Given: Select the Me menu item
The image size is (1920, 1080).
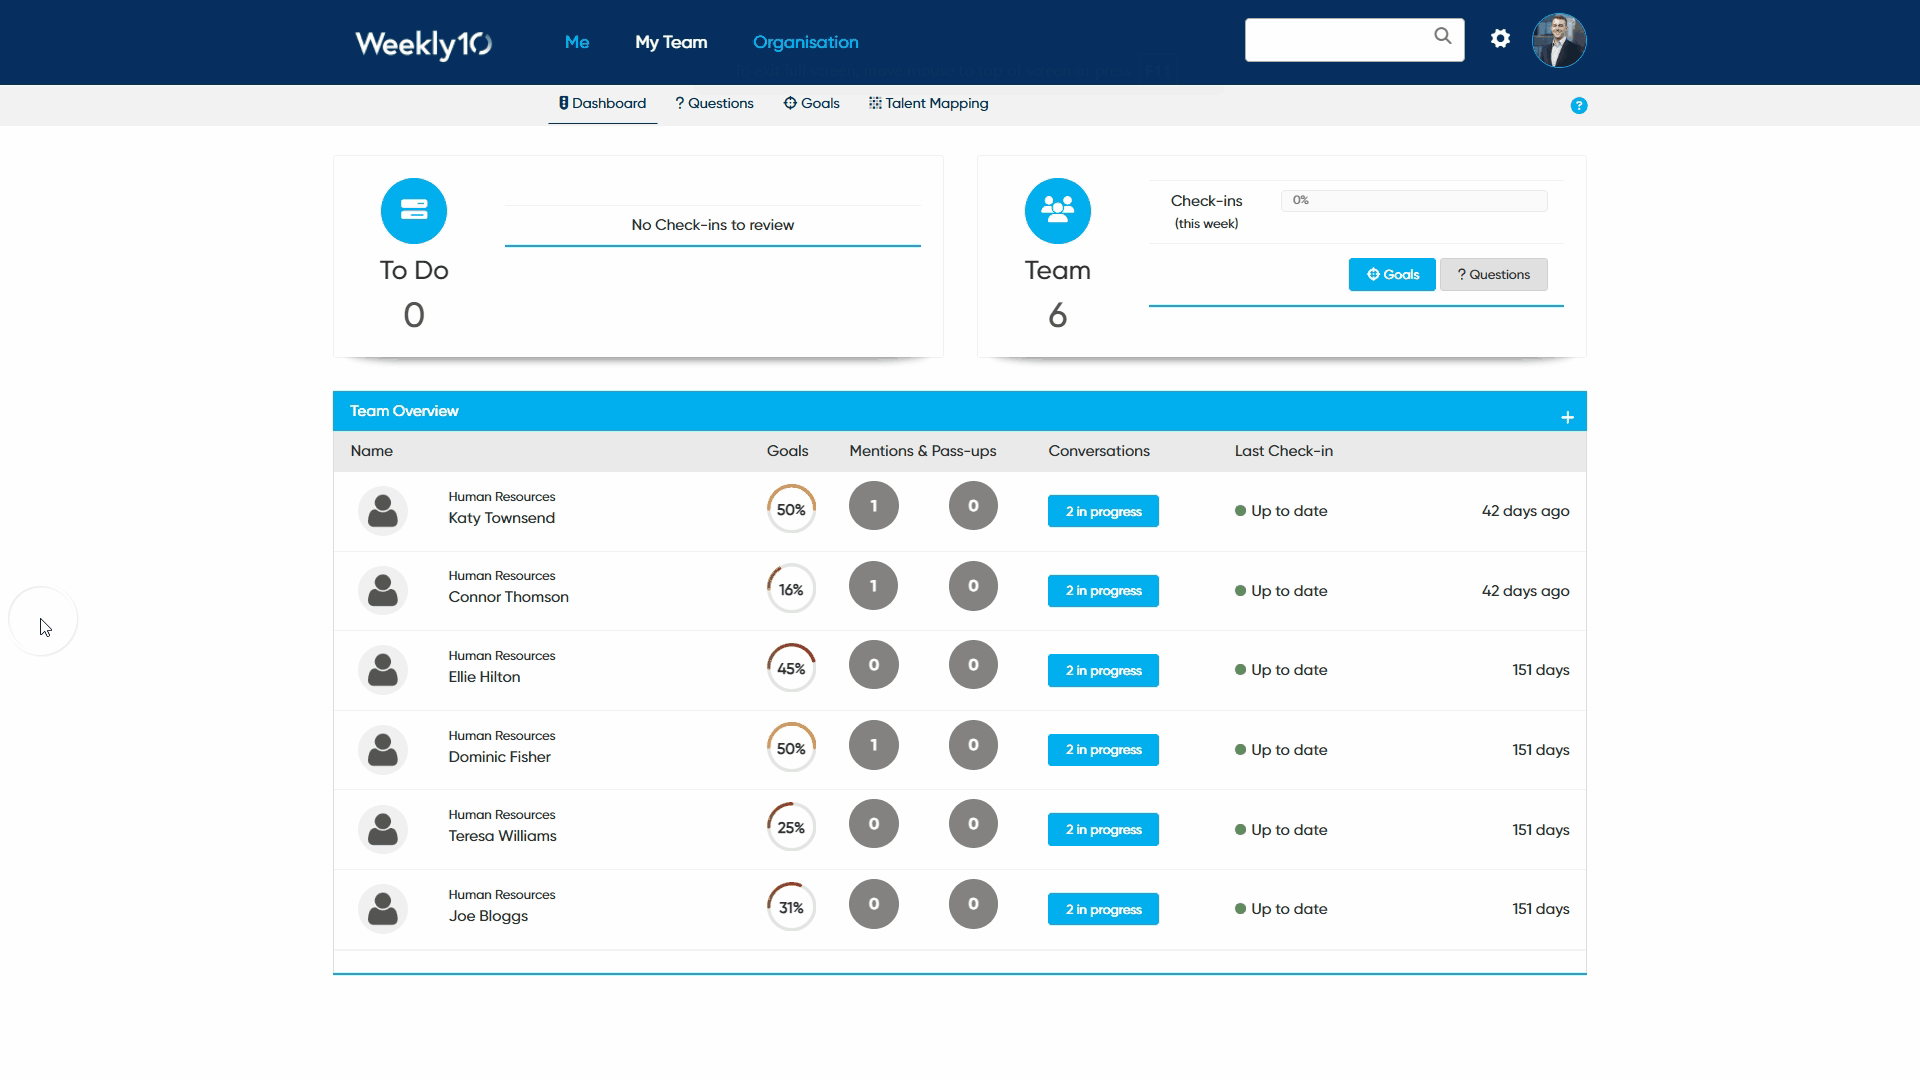Looking at the screenshot, I should pos(577,42).
